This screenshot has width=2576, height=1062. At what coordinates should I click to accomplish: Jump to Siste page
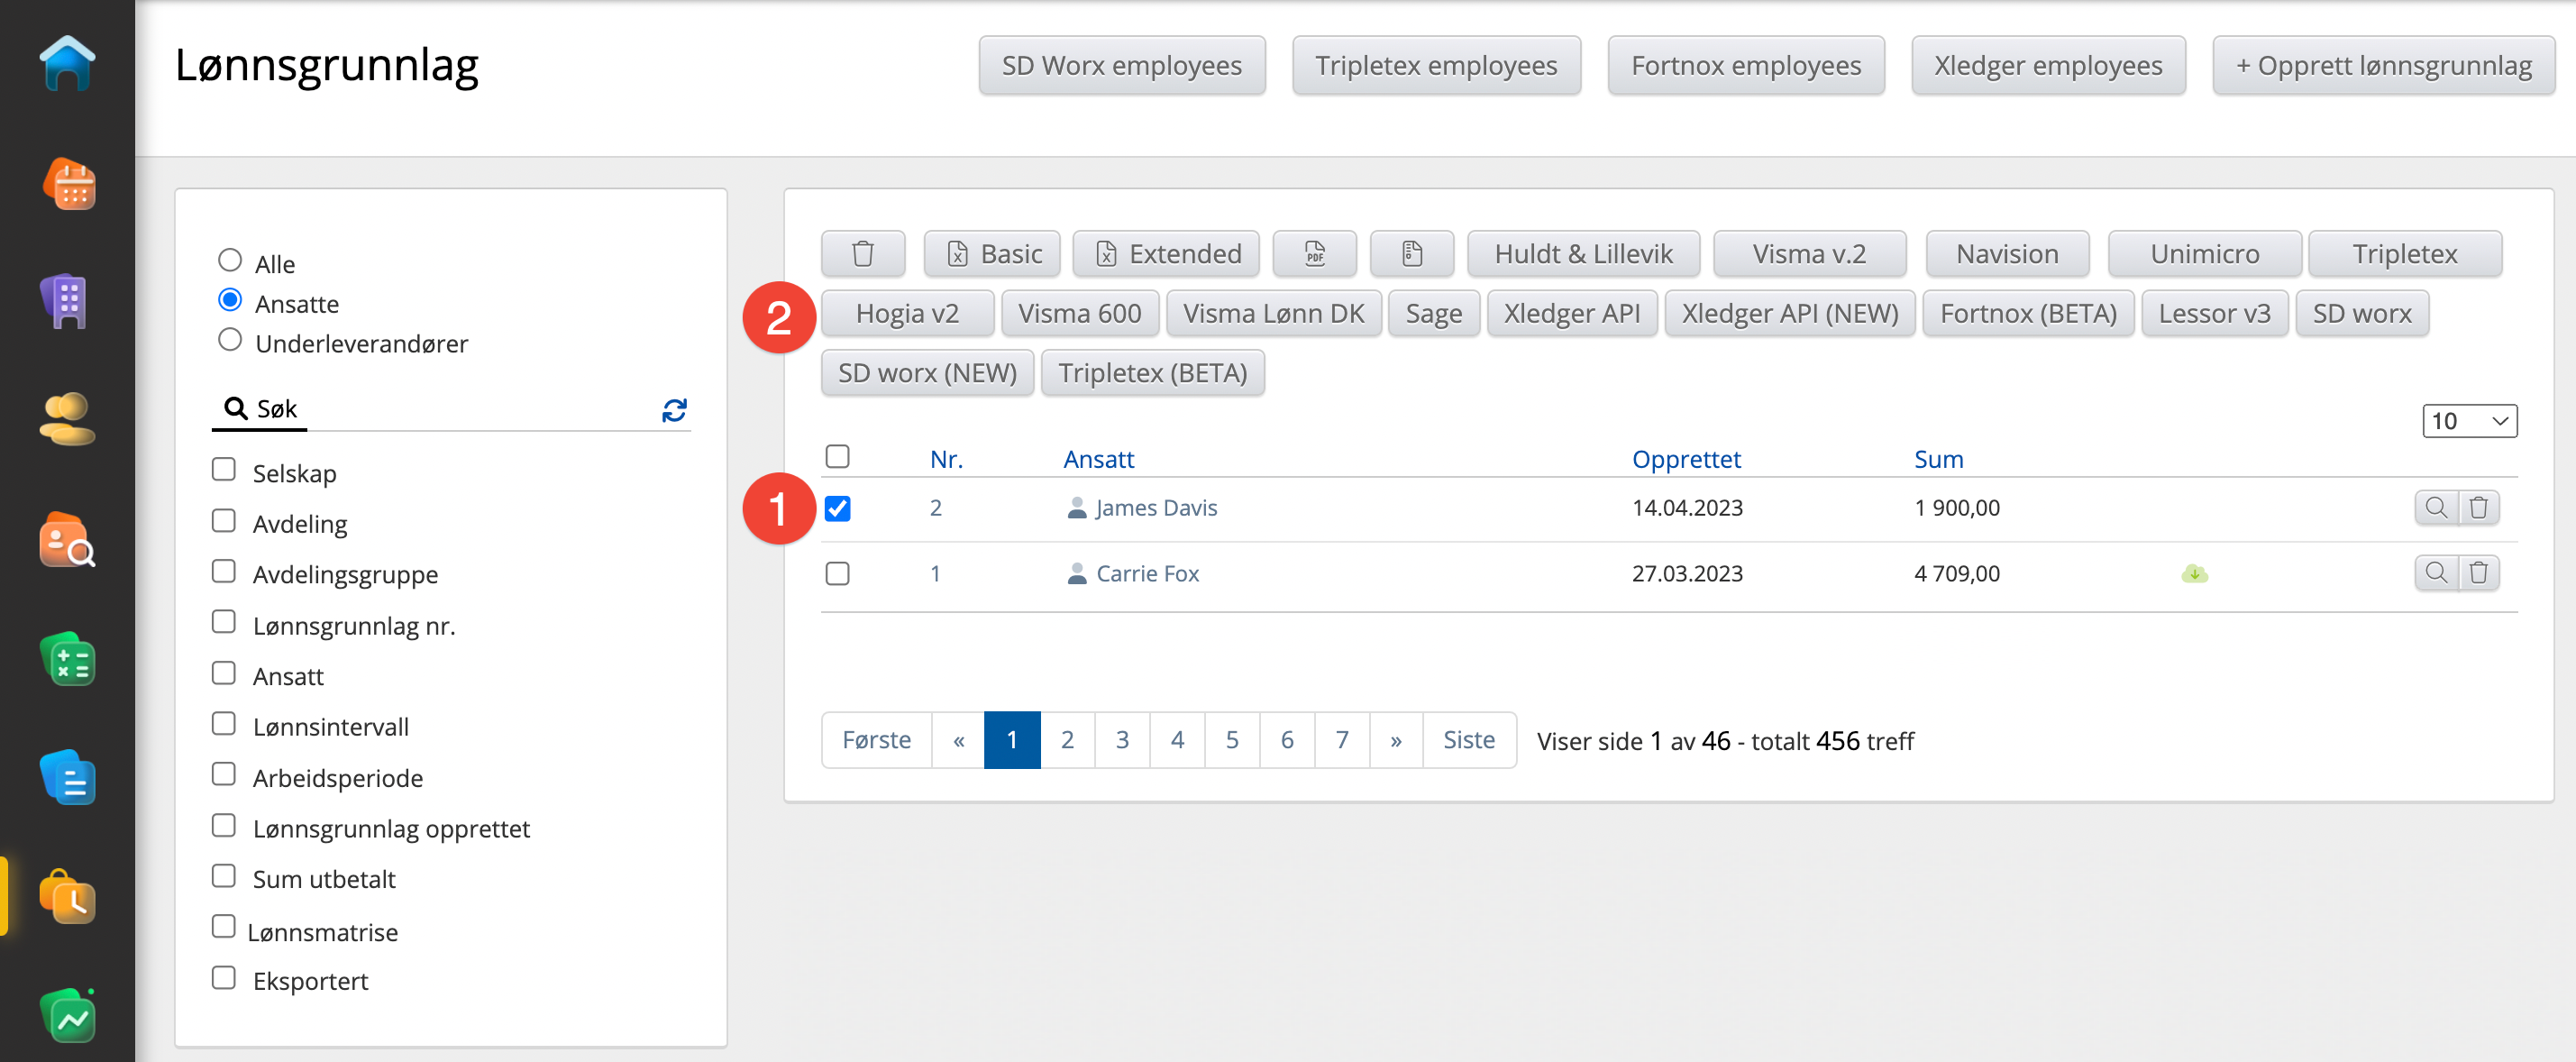click(x=1468, y=740)
